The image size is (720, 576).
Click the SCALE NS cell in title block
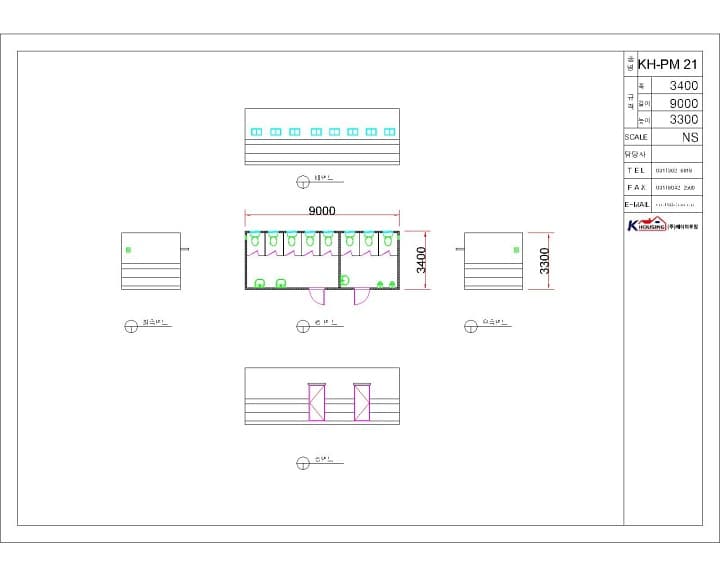click(x=663, y=137)
